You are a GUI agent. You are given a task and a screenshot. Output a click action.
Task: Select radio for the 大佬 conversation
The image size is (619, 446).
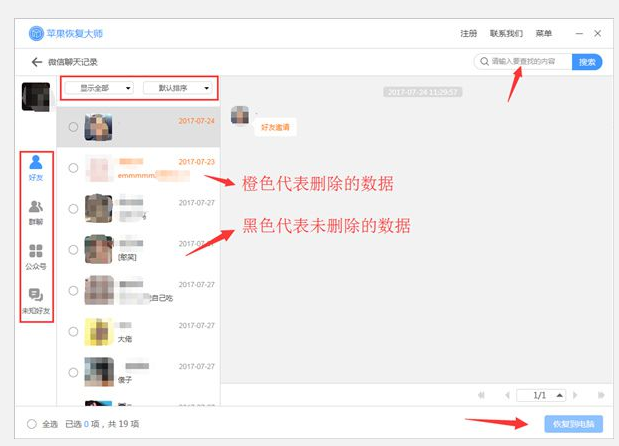tap(73, 332)
